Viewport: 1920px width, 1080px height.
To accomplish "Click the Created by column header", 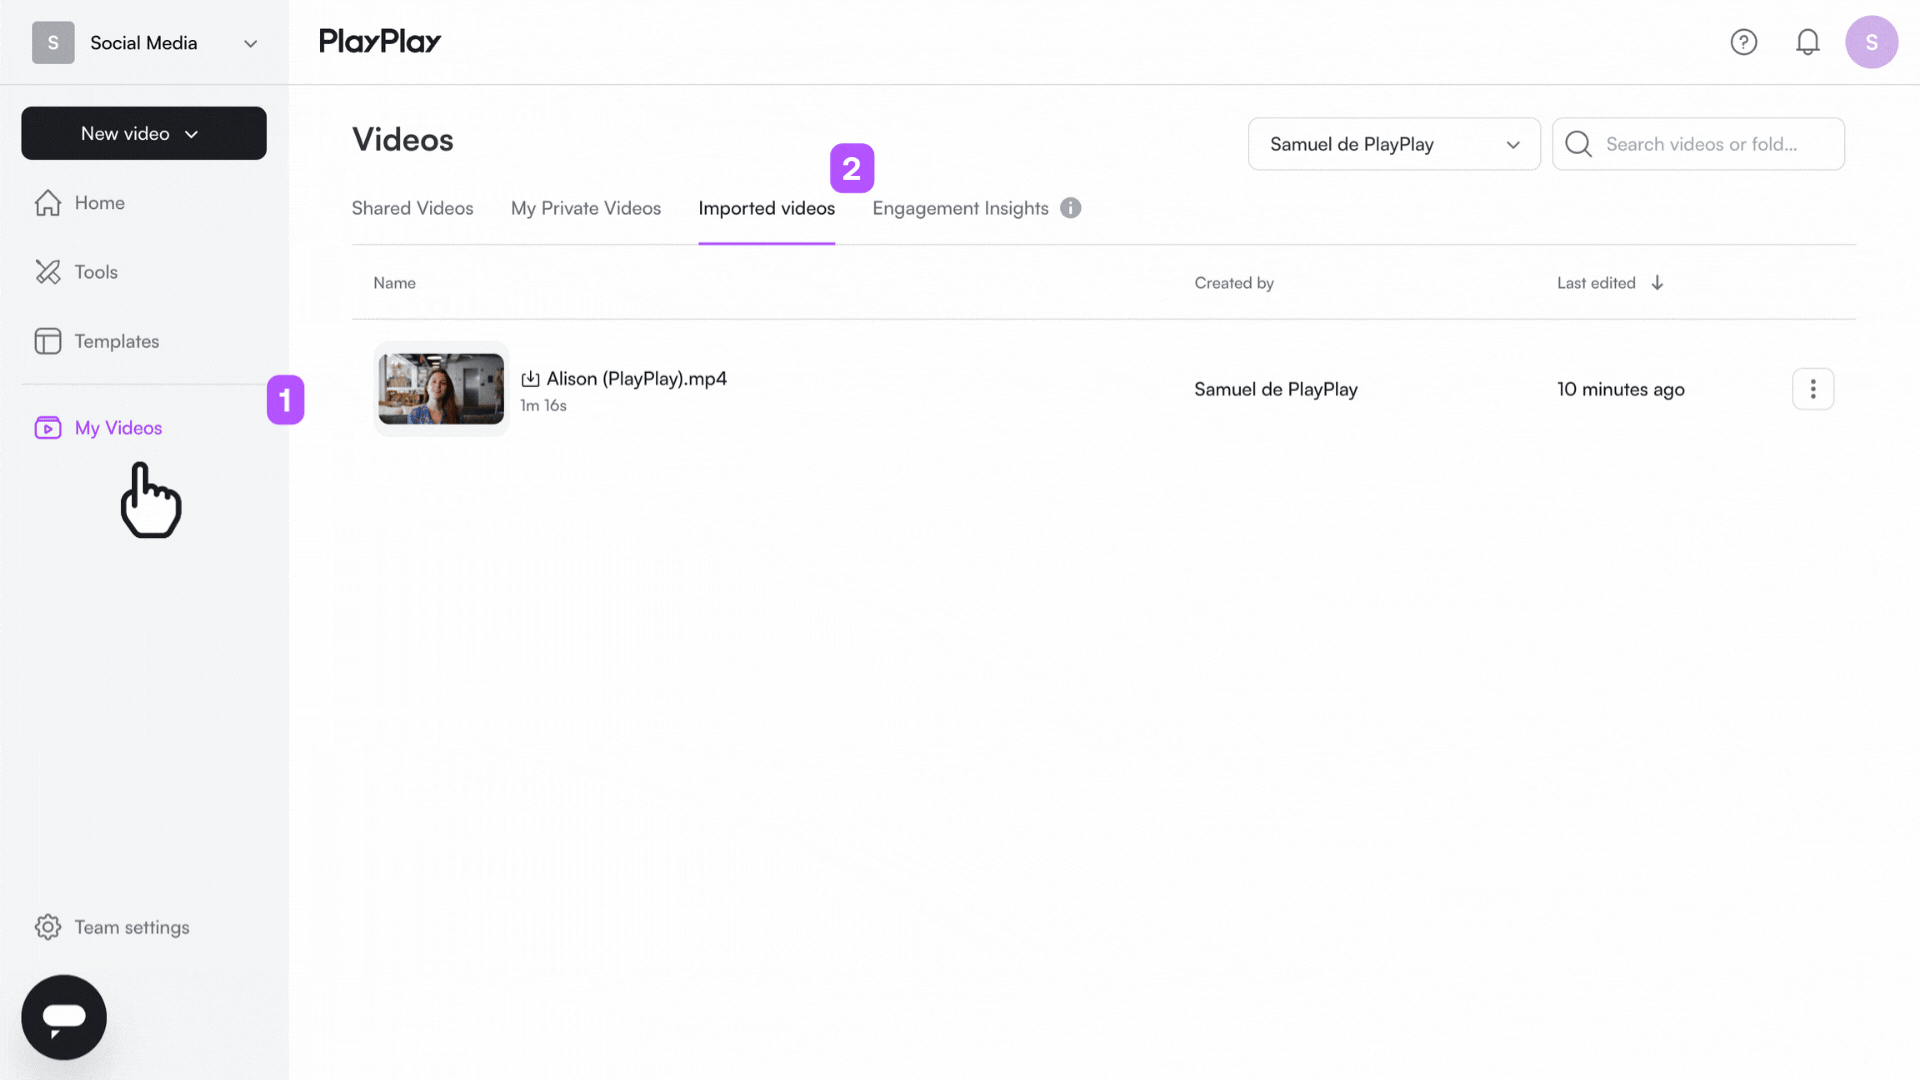I will pos(1234,283).
